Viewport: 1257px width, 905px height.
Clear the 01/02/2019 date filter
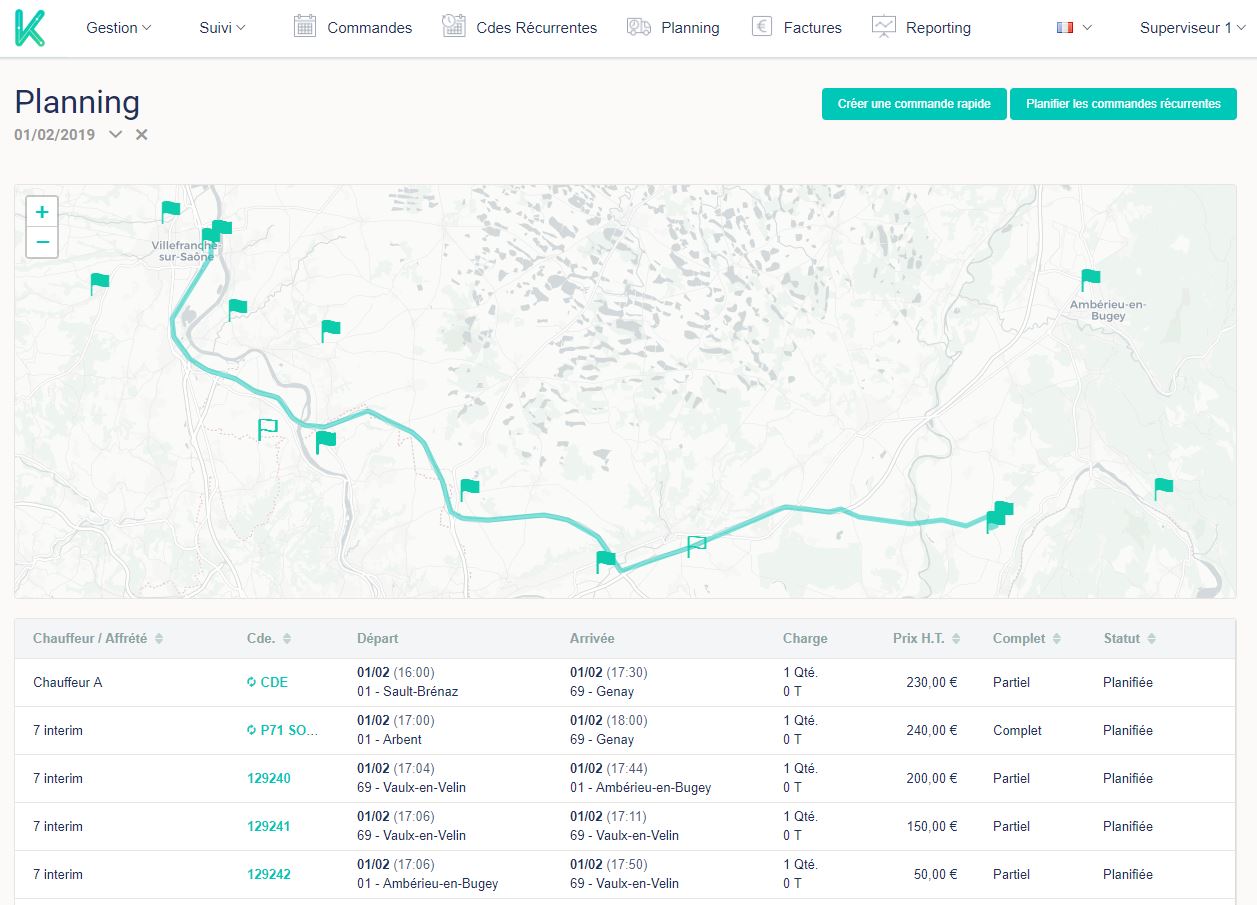tap(142, 134)
